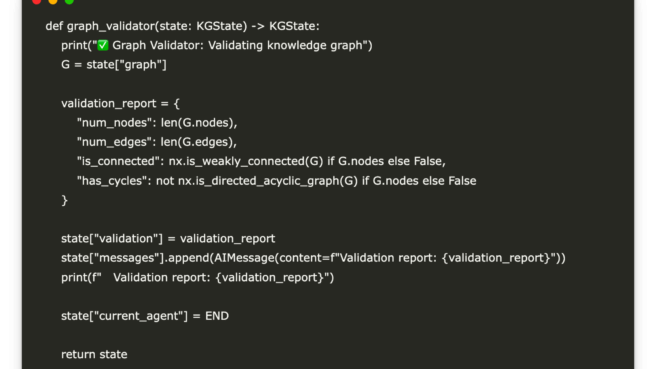Screen dimensions: 656x369
Task: Place cursor on graph_validator function name
Action: [110, 26]
